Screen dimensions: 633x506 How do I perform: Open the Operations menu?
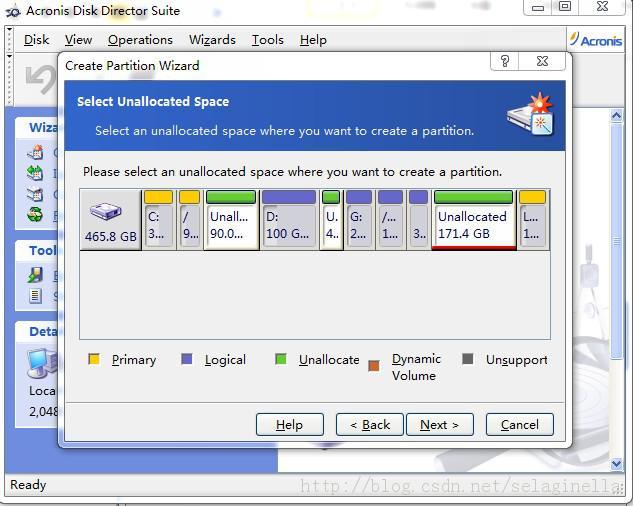point(140,40)
